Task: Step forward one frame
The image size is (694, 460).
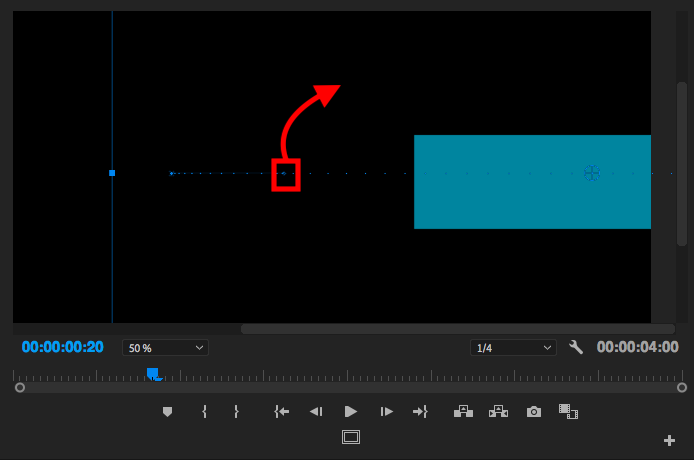Action: point(386,412)
